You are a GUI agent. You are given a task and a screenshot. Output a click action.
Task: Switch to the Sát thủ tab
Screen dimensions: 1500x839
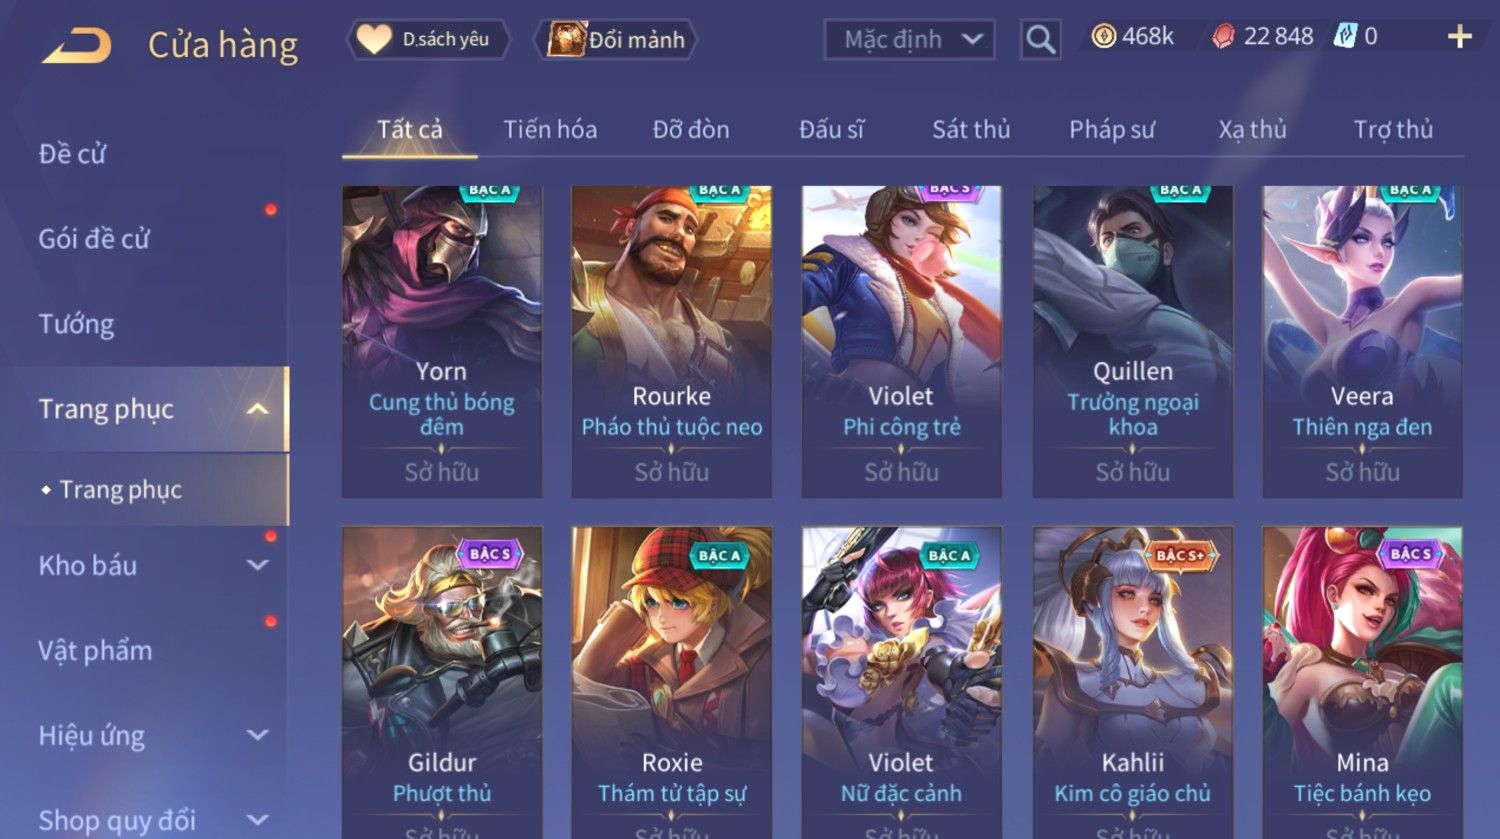(971, 129)
